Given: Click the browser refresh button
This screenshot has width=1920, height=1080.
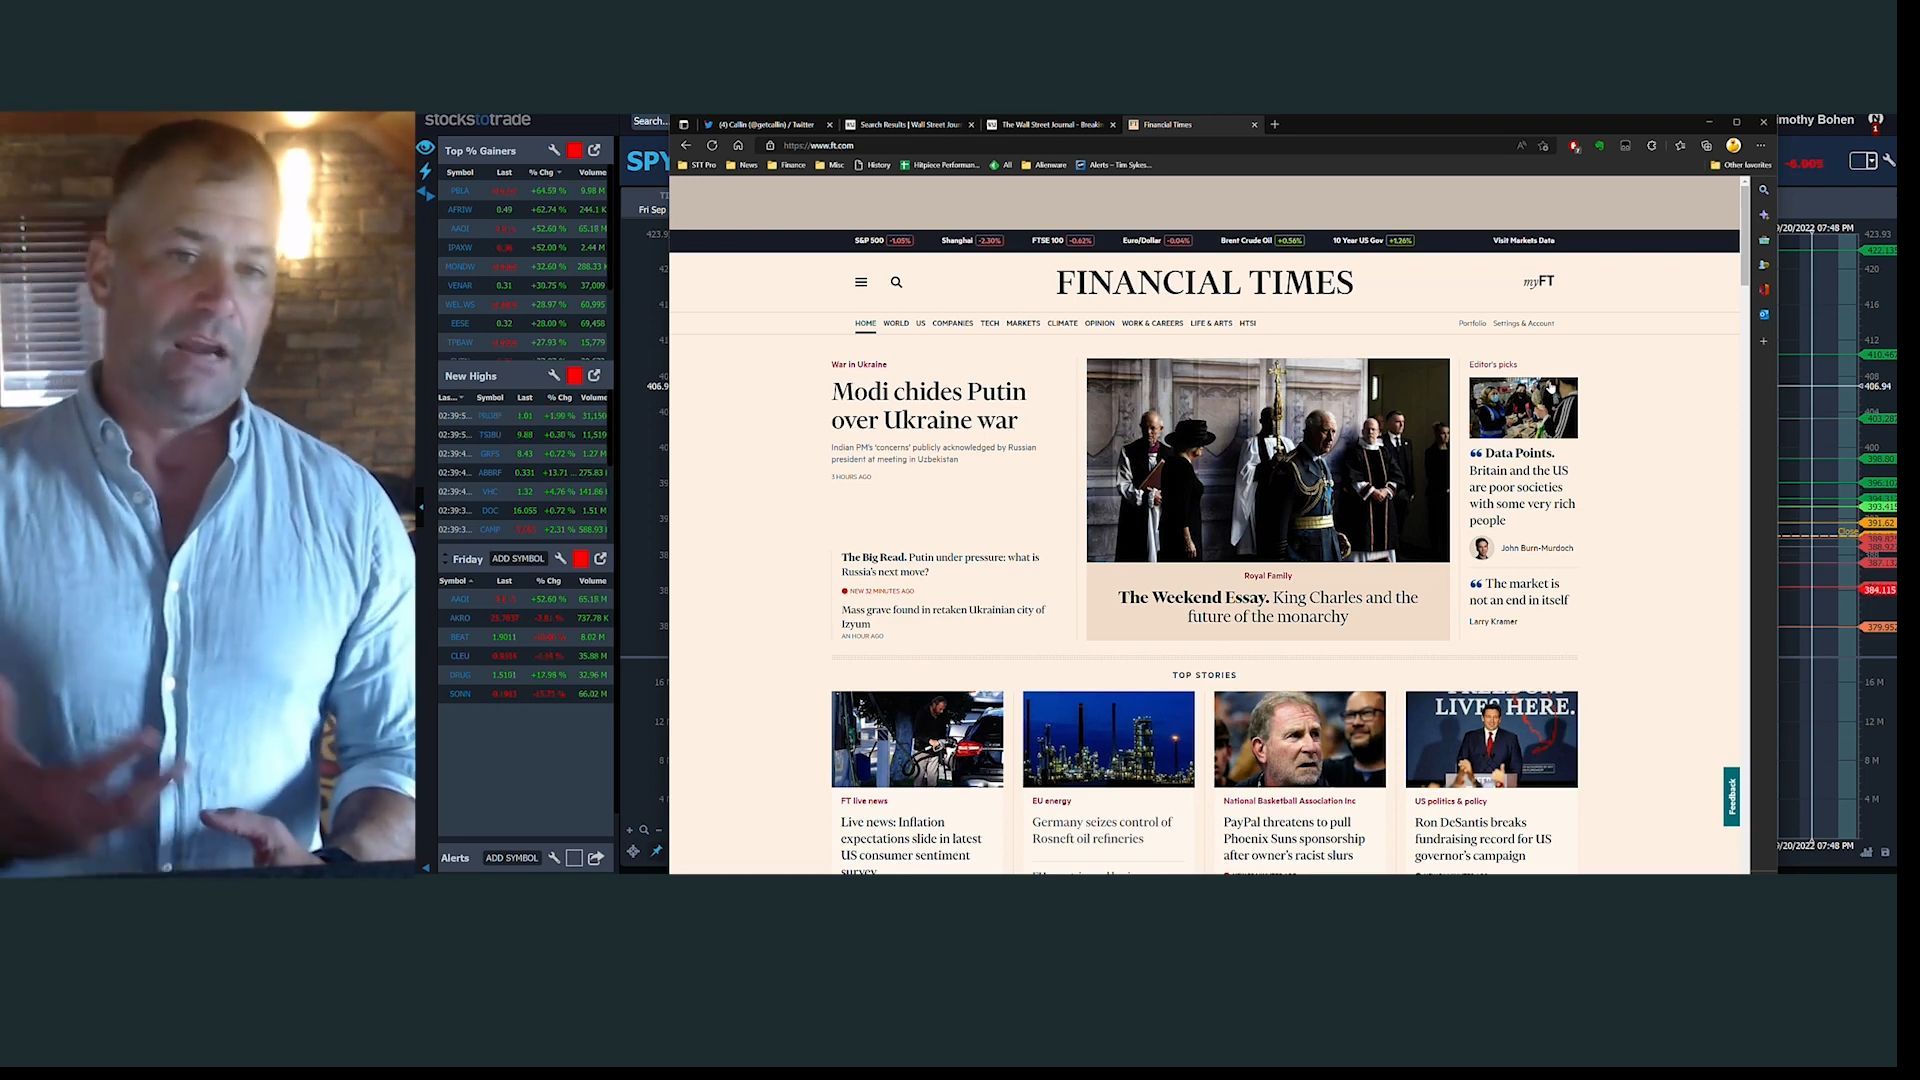Looking at the screenshot, I should pos(712,146).
